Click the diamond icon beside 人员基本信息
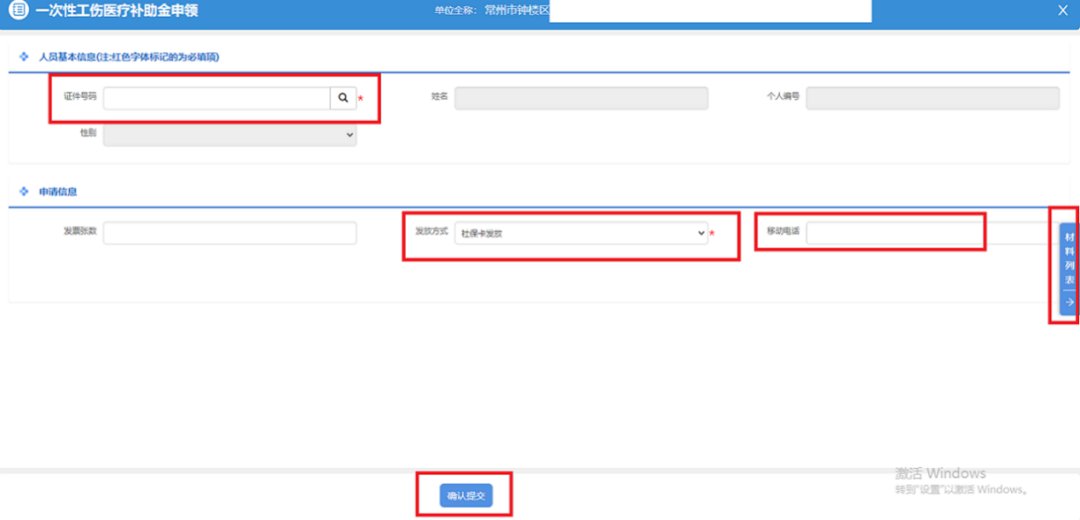 pyautogui.click(x=24, y=56)
